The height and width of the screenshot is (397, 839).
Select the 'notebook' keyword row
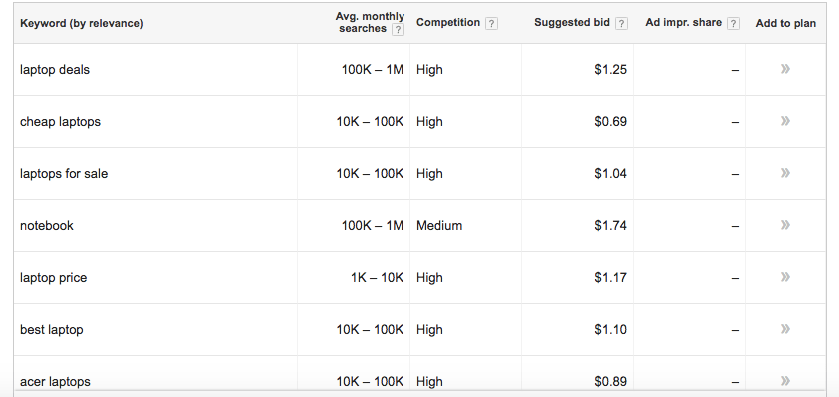420,225
